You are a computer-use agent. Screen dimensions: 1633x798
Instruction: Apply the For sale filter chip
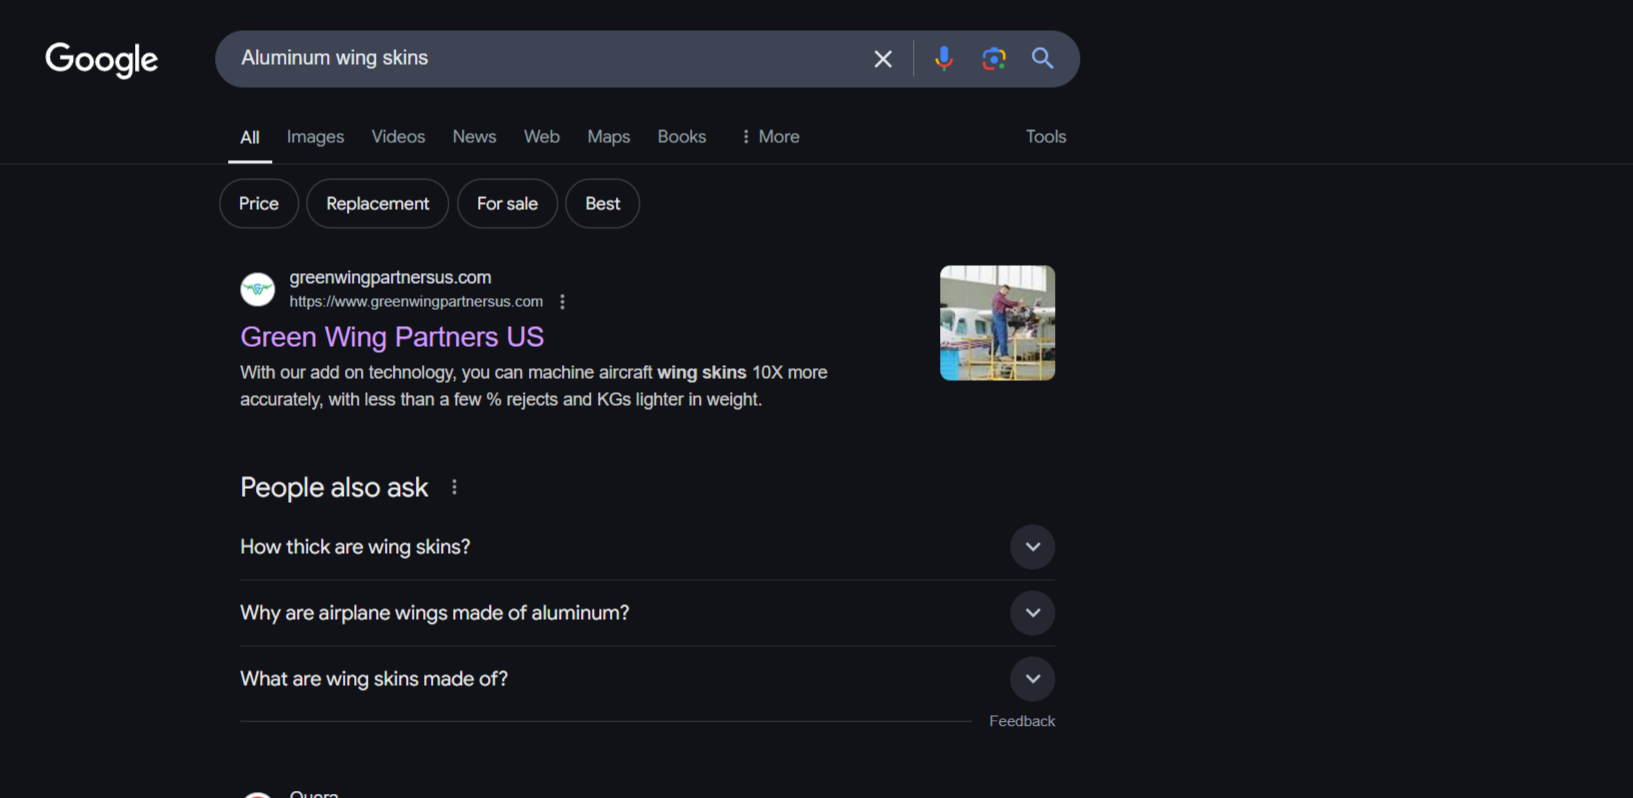pos(507,204)
